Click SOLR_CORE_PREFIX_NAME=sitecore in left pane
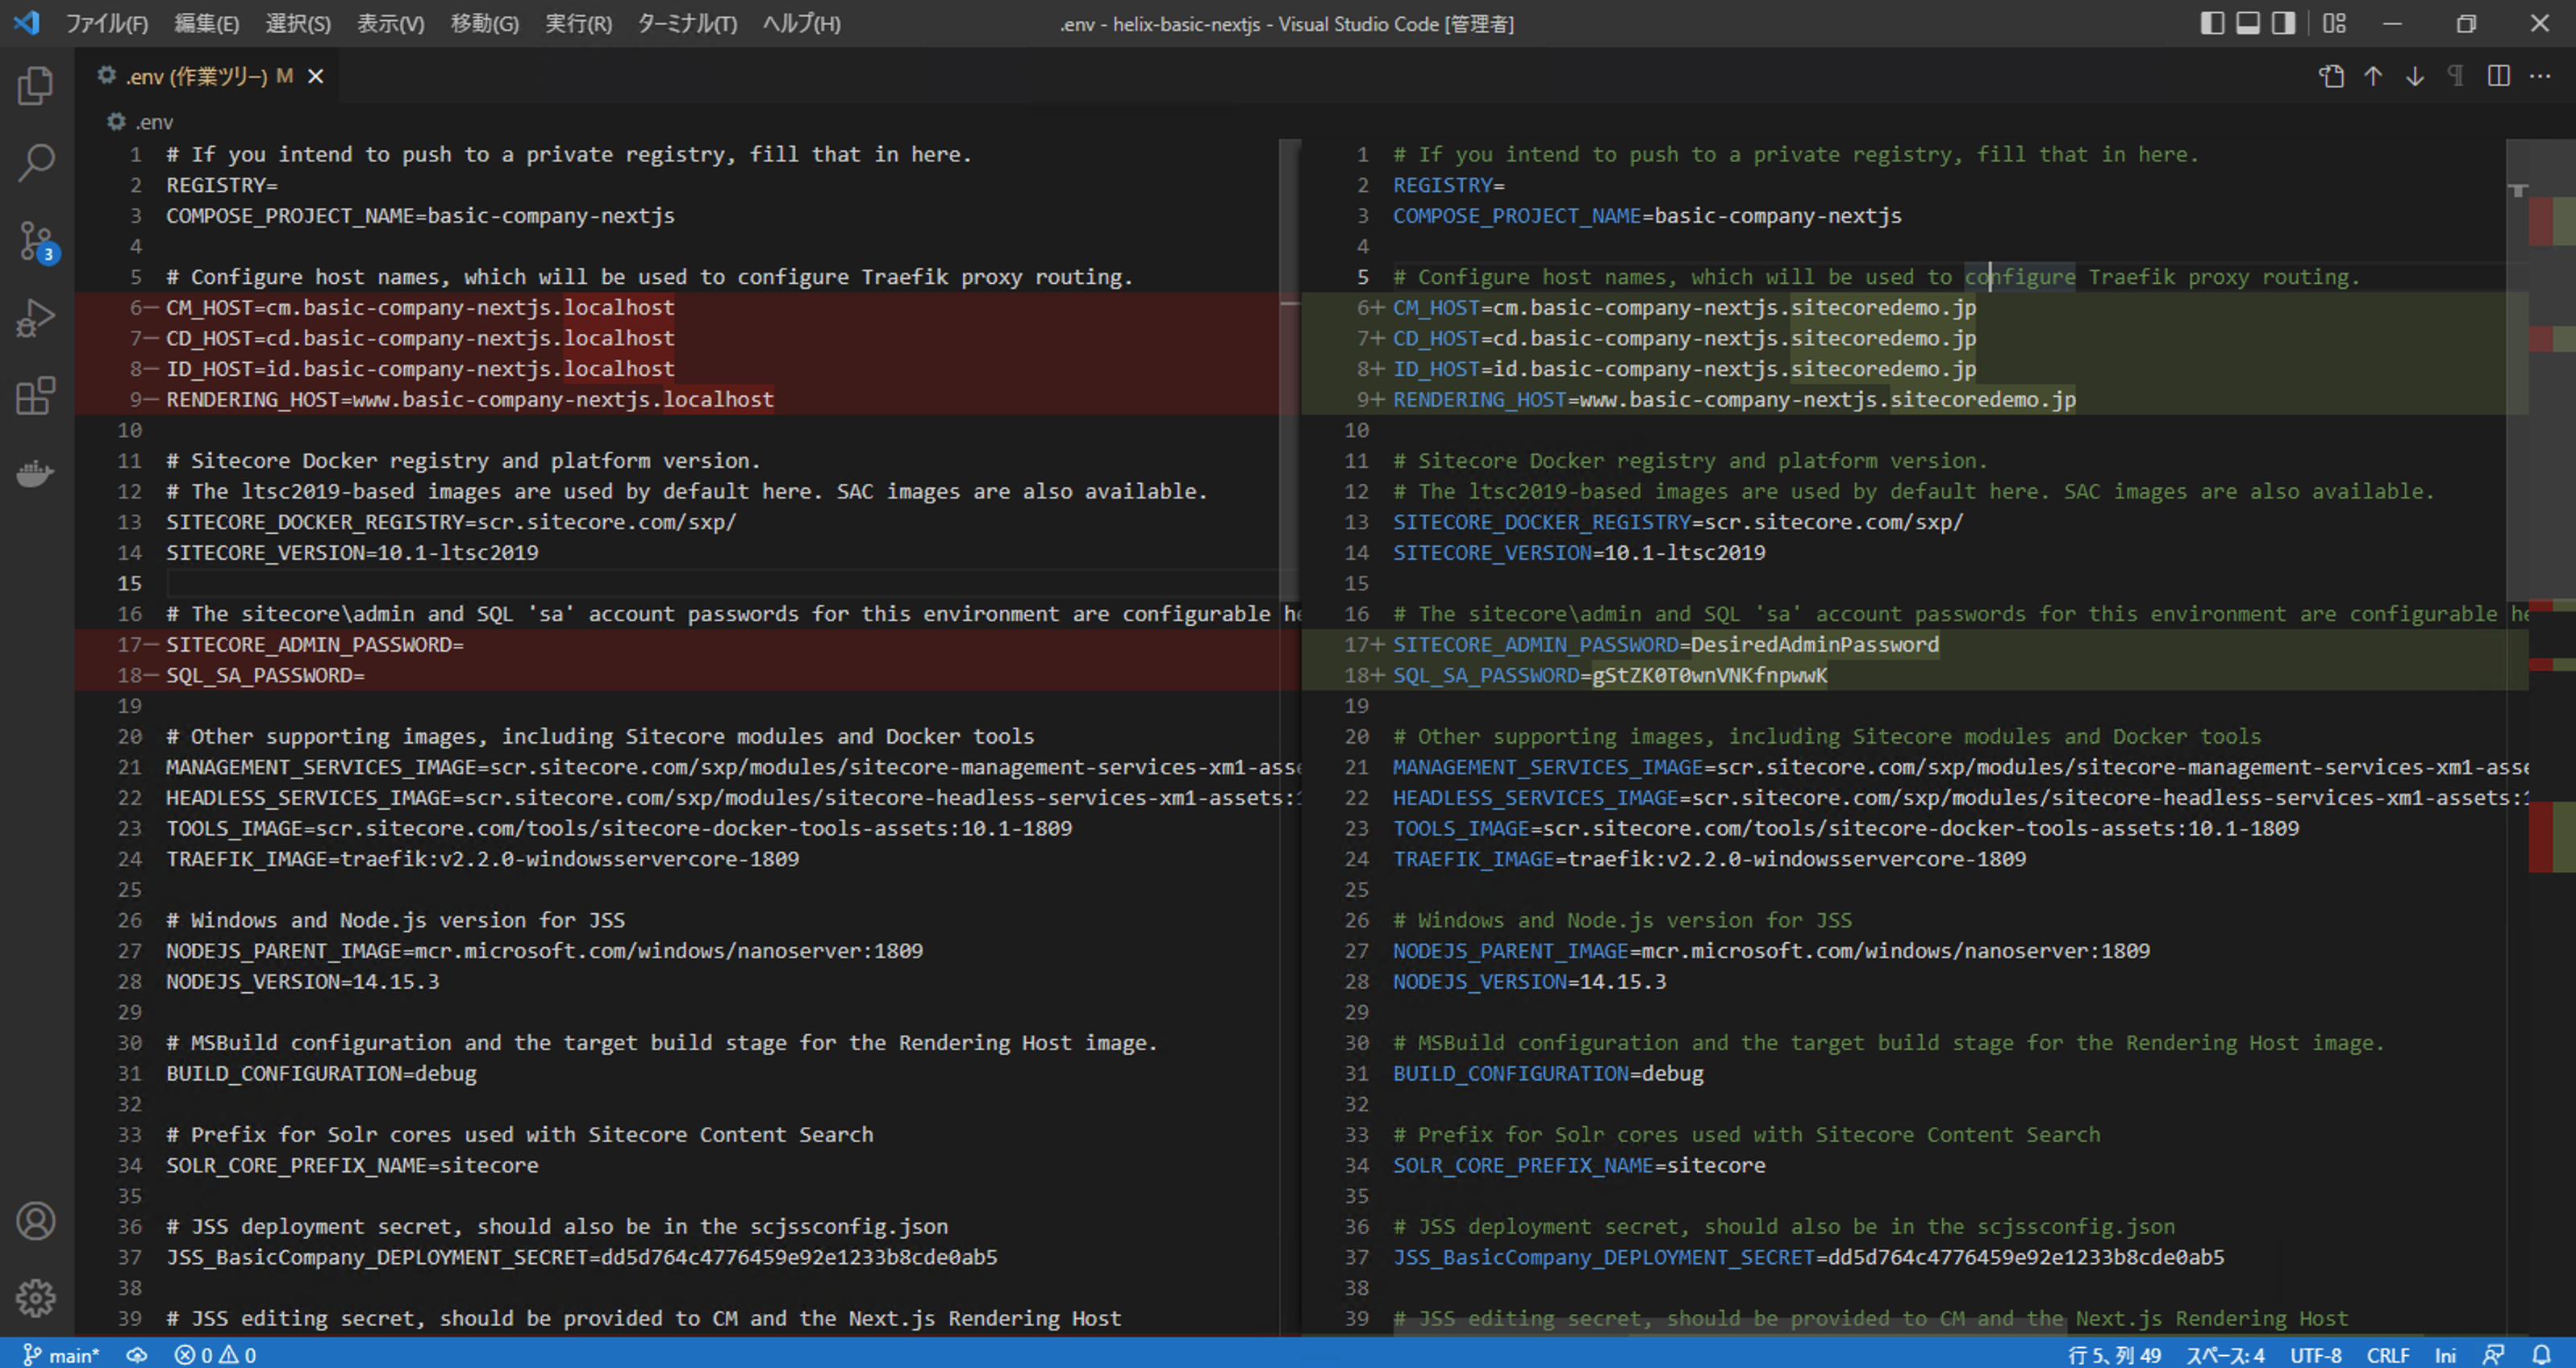 pyautogui.click(x=352, y=1165)
